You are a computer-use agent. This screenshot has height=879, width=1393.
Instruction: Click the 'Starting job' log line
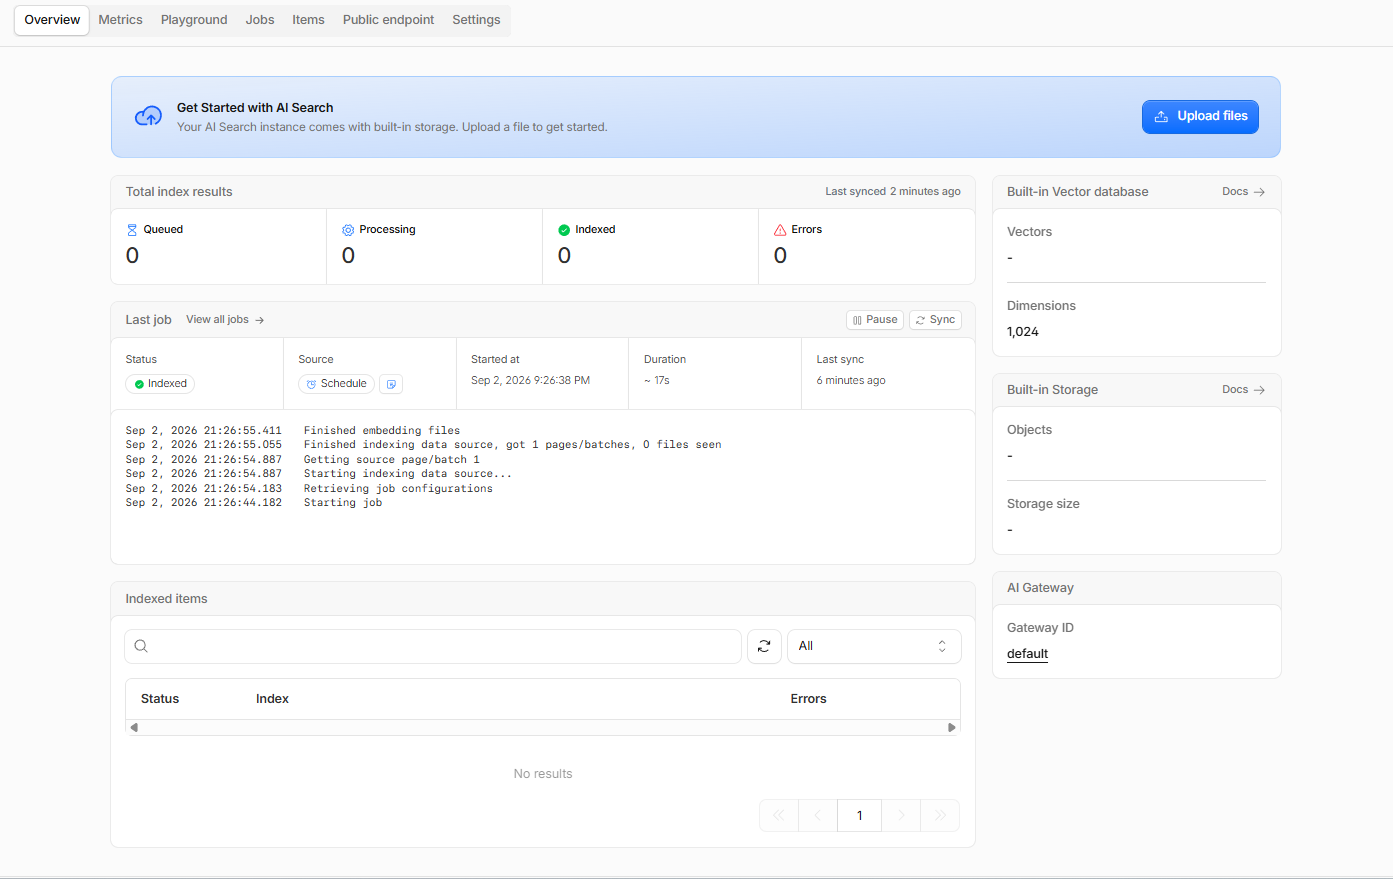click(x=343, y=503)
